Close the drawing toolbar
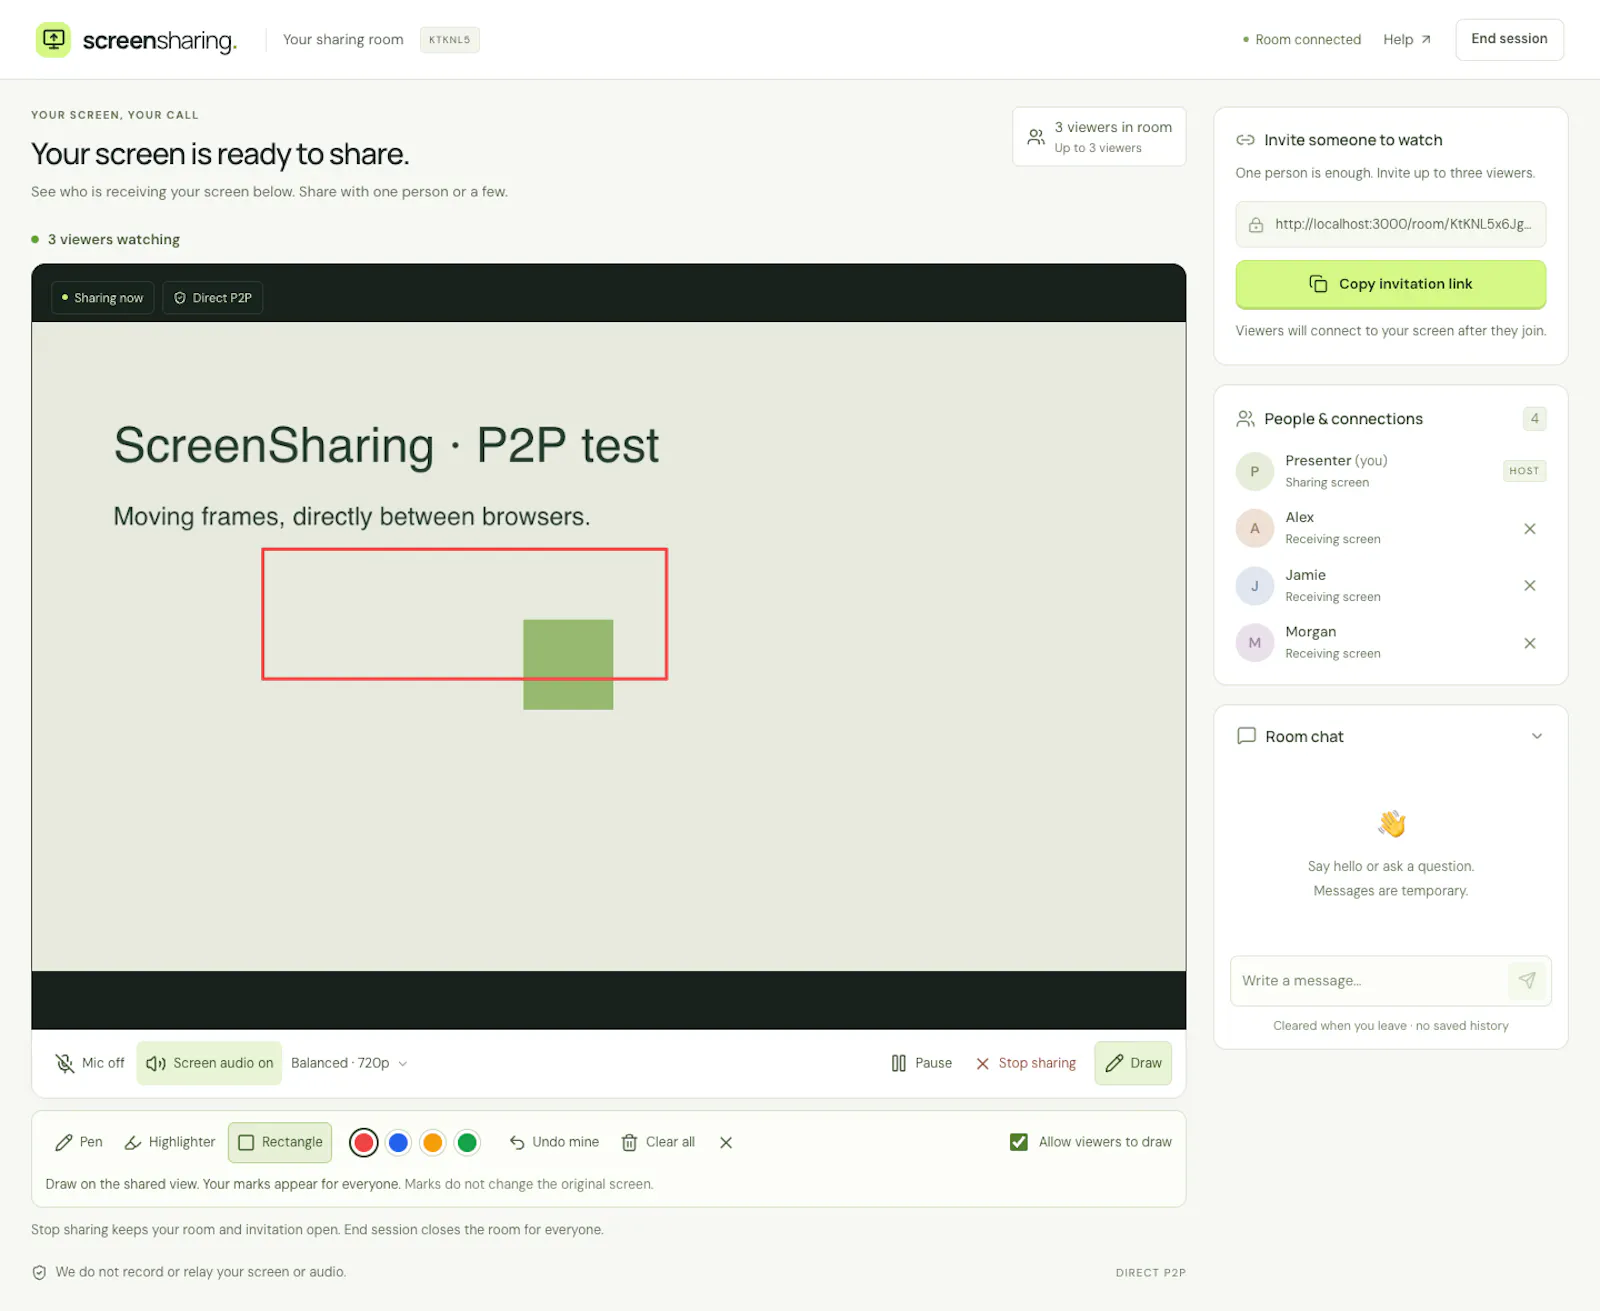 tap(726, 1142)
